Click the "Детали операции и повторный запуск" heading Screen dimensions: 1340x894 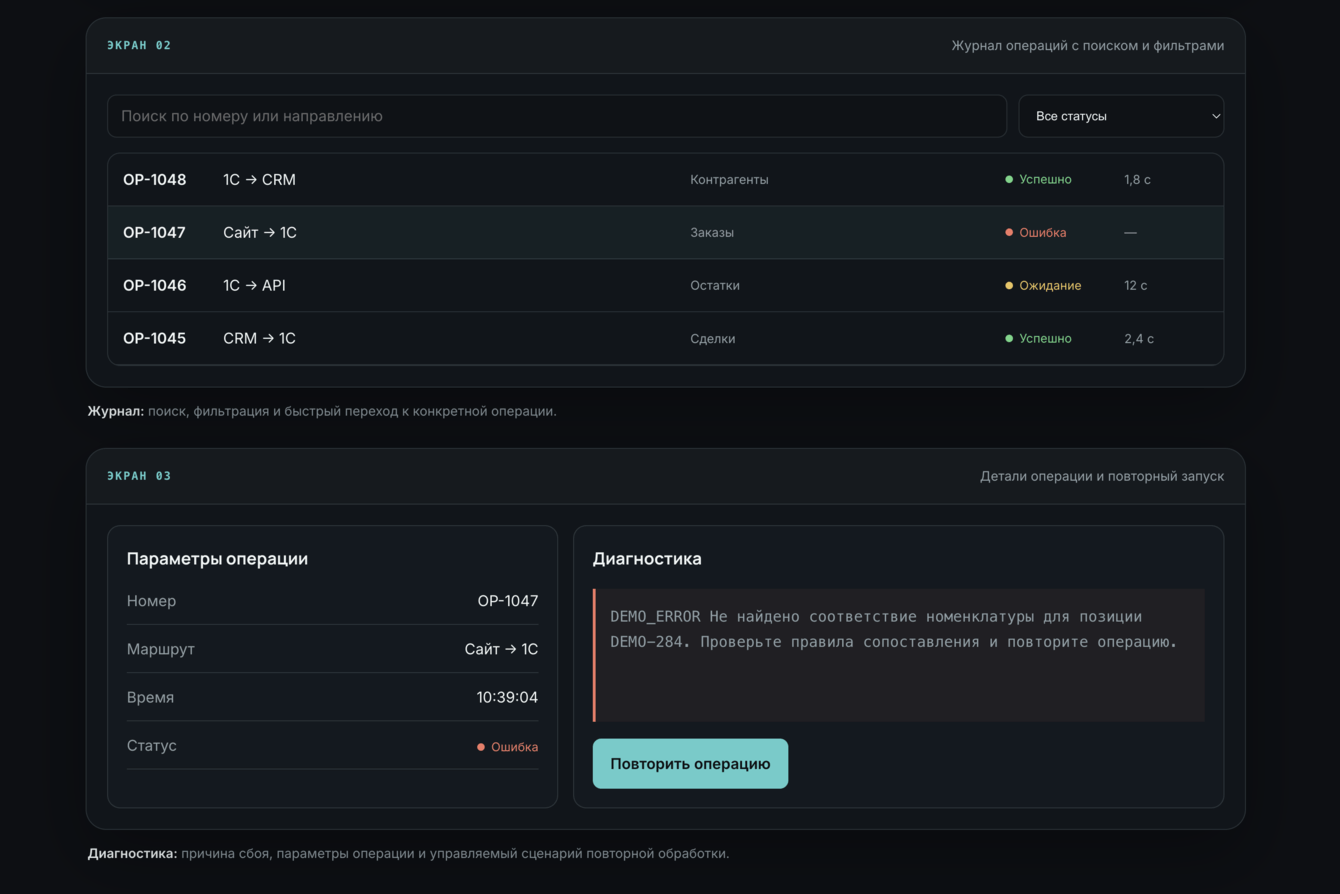1102,477
